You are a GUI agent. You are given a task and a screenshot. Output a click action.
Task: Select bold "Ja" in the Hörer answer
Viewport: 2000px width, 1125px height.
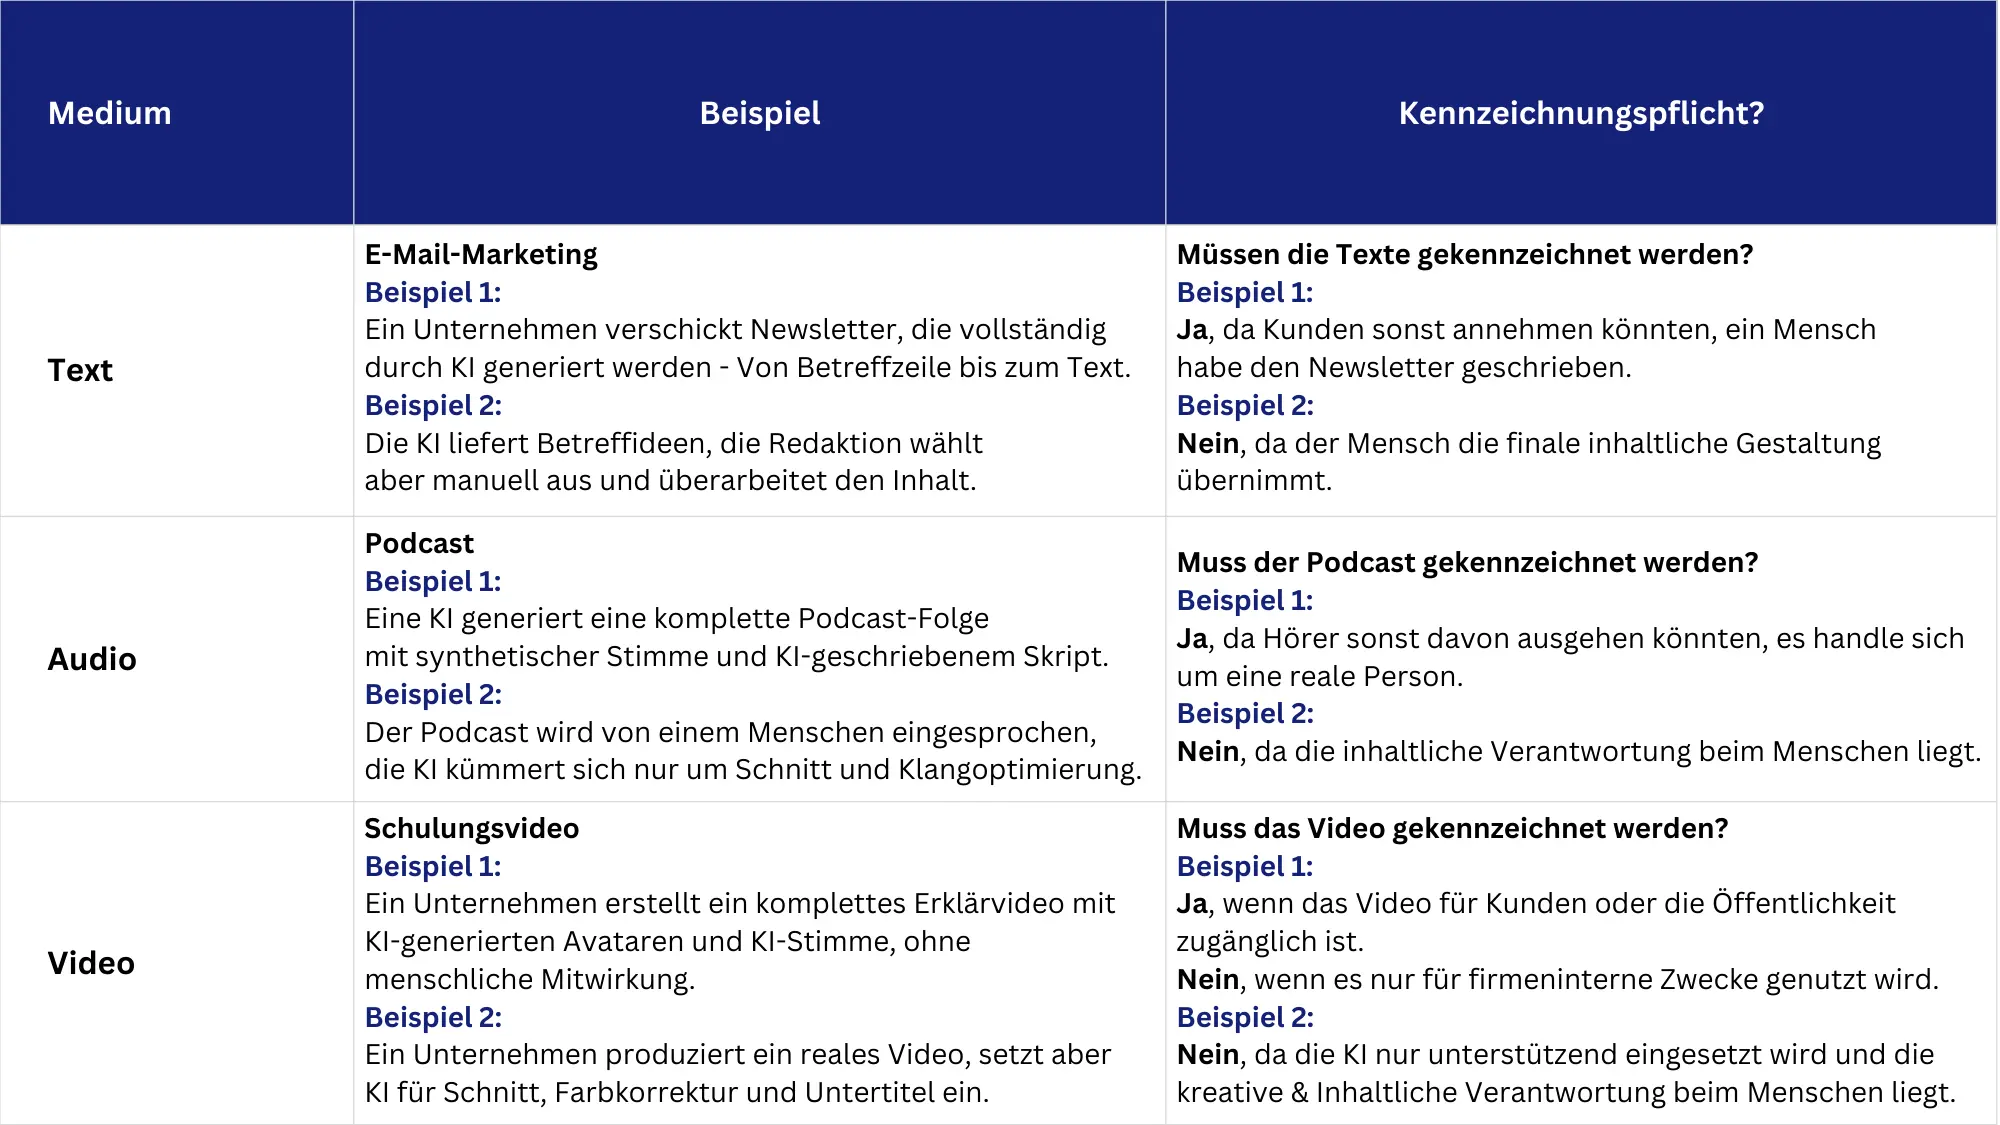(x=1192, y=639)
